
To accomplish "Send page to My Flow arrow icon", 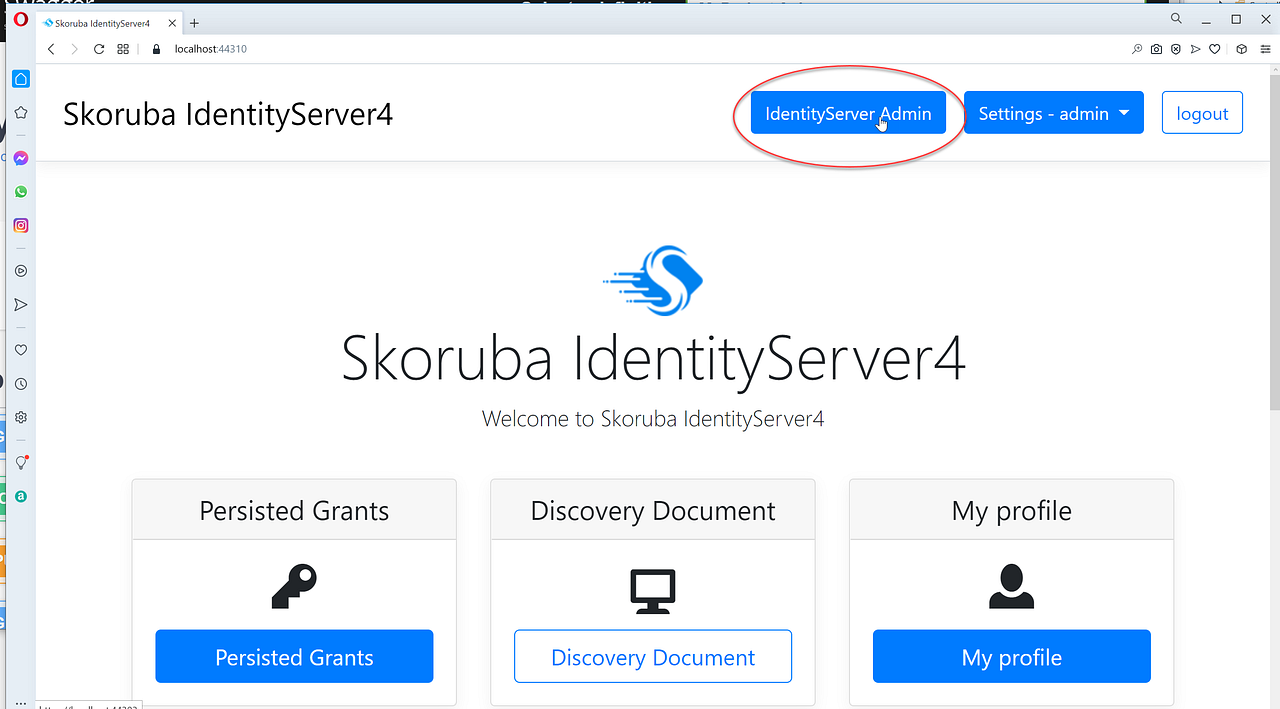I will [x=1195, y=48].
